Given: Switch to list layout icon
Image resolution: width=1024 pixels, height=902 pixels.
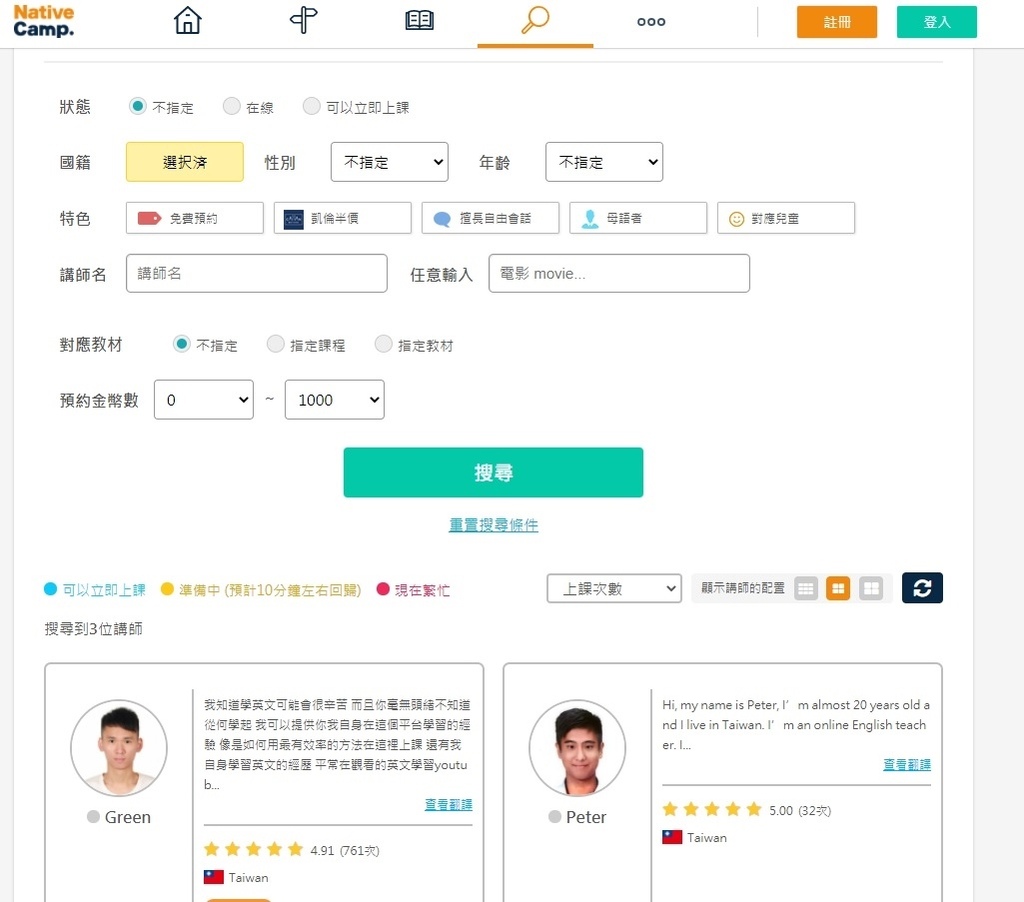Looking at the screenshot, I should (x=806, y=588).
